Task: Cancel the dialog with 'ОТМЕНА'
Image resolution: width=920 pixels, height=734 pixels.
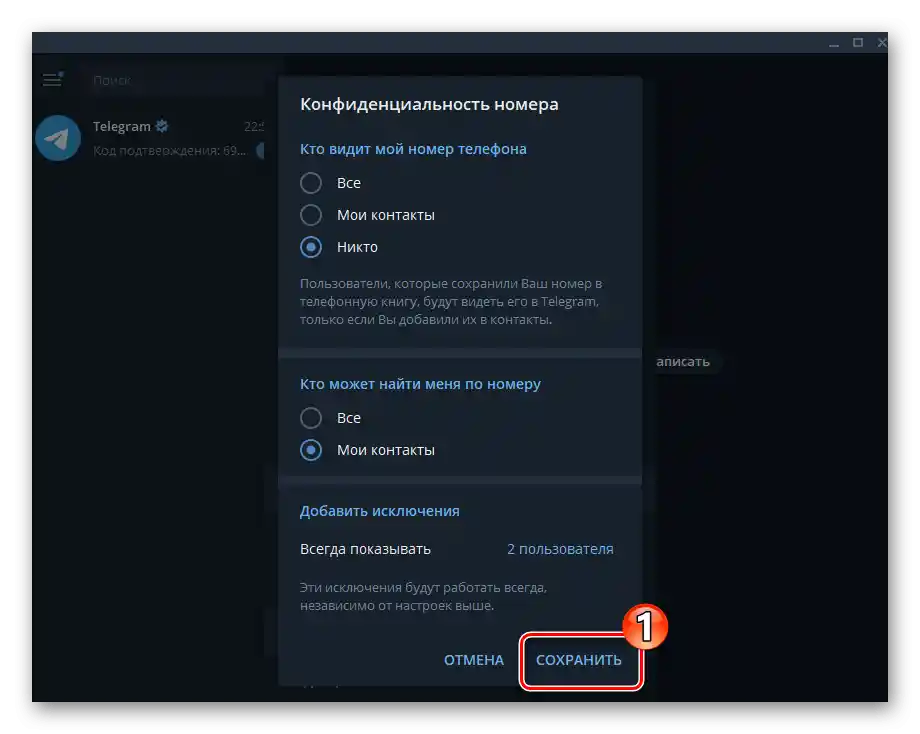Action: pos(473,660)
